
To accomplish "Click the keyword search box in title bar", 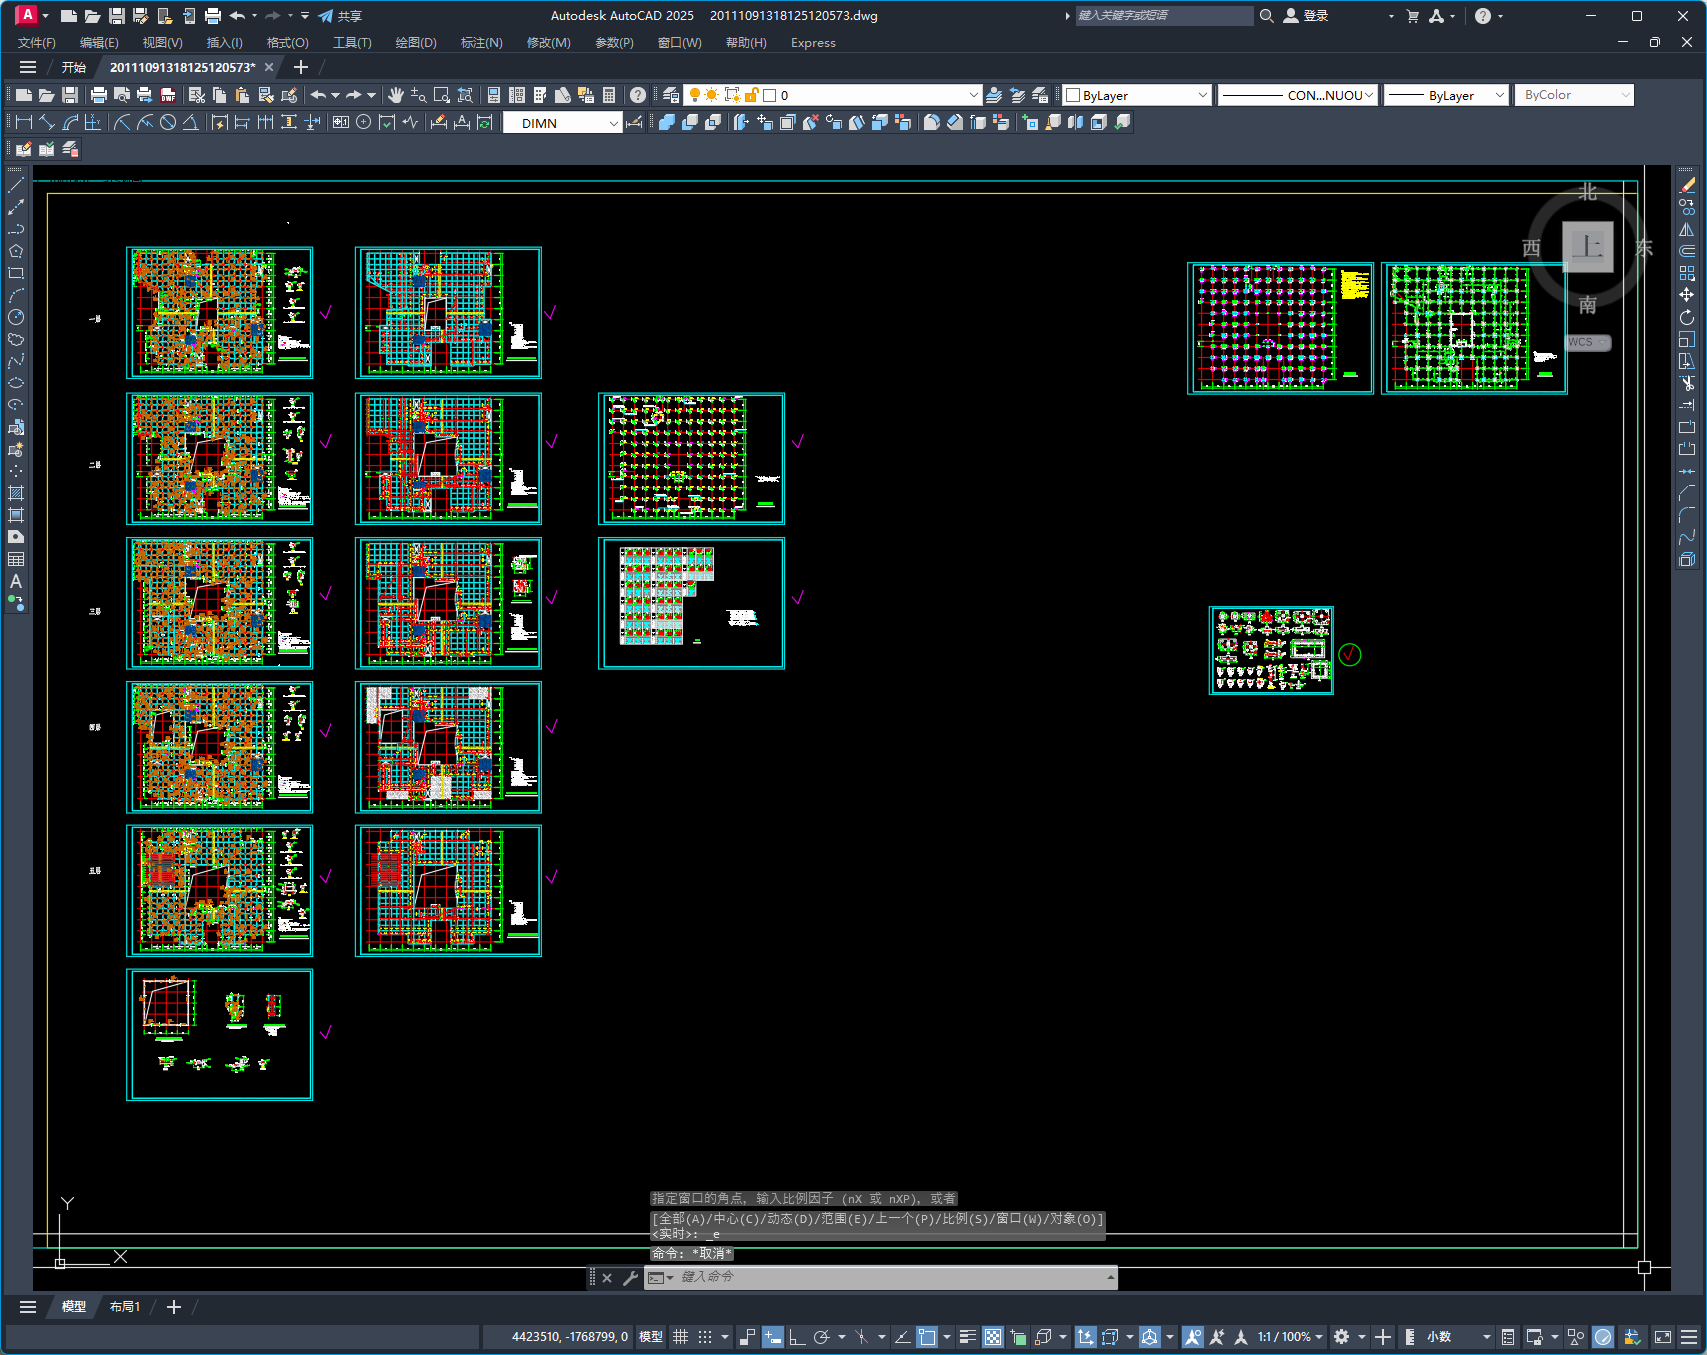I will coord(1164,16).
